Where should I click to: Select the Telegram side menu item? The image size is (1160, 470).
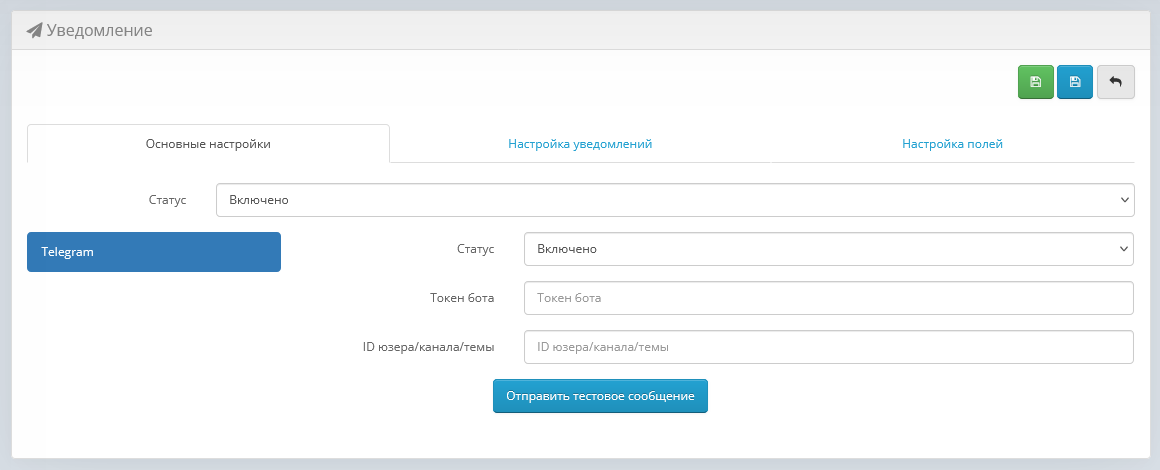click(154, 252)
